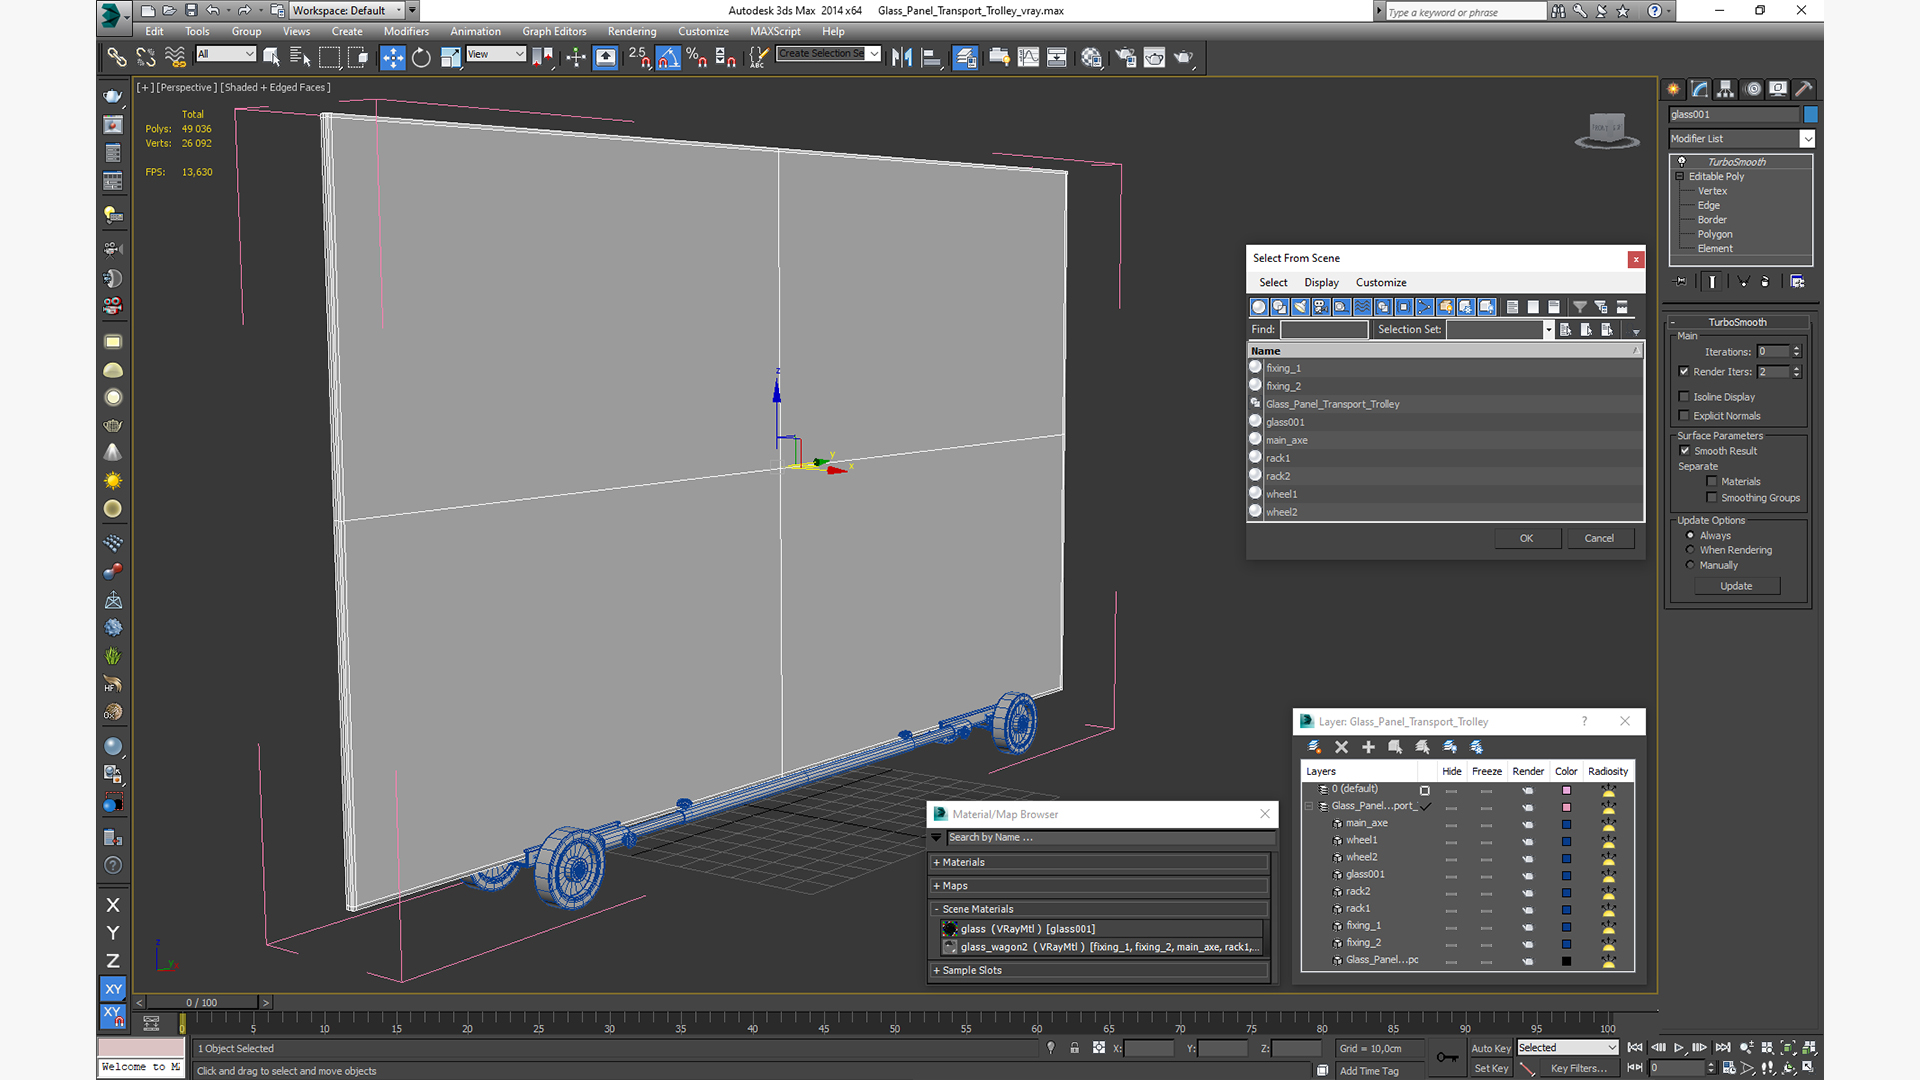Open the Hierarchy command panel tab
The width and height of the screenshot is (1920, 1080).
(x=1725, y=89)
